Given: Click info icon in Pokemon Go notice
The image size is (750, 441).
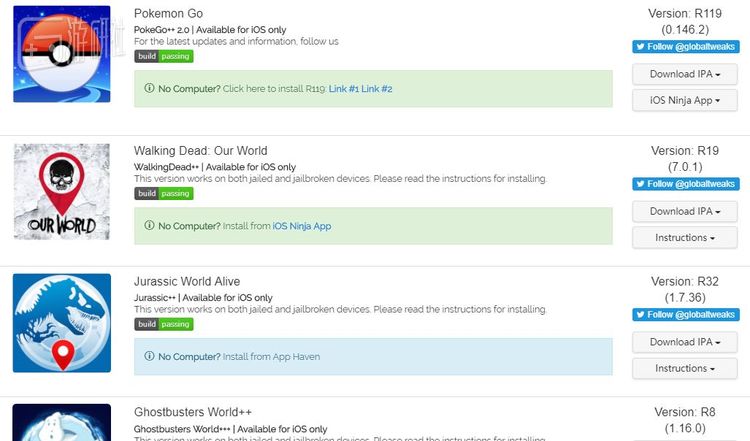Looking at the screenshot, I should pyautogui.click(x=150, y=89).
